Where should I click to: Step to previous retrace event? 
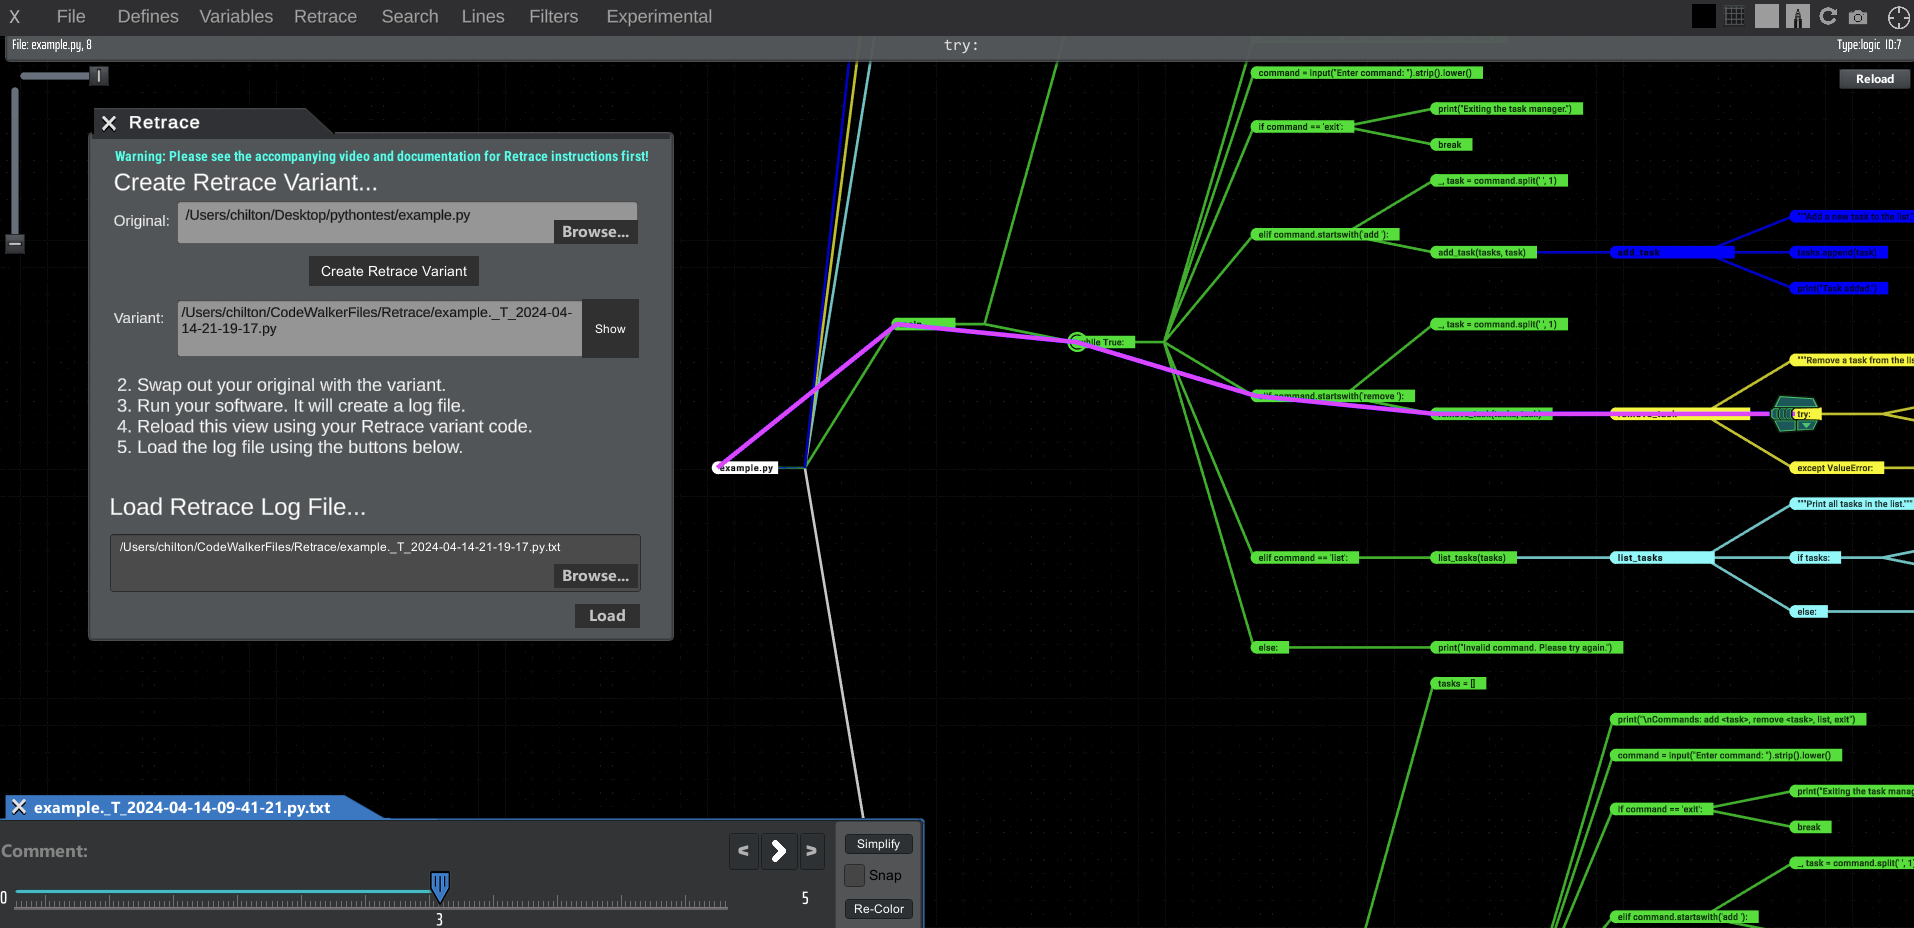pos(743,851)
